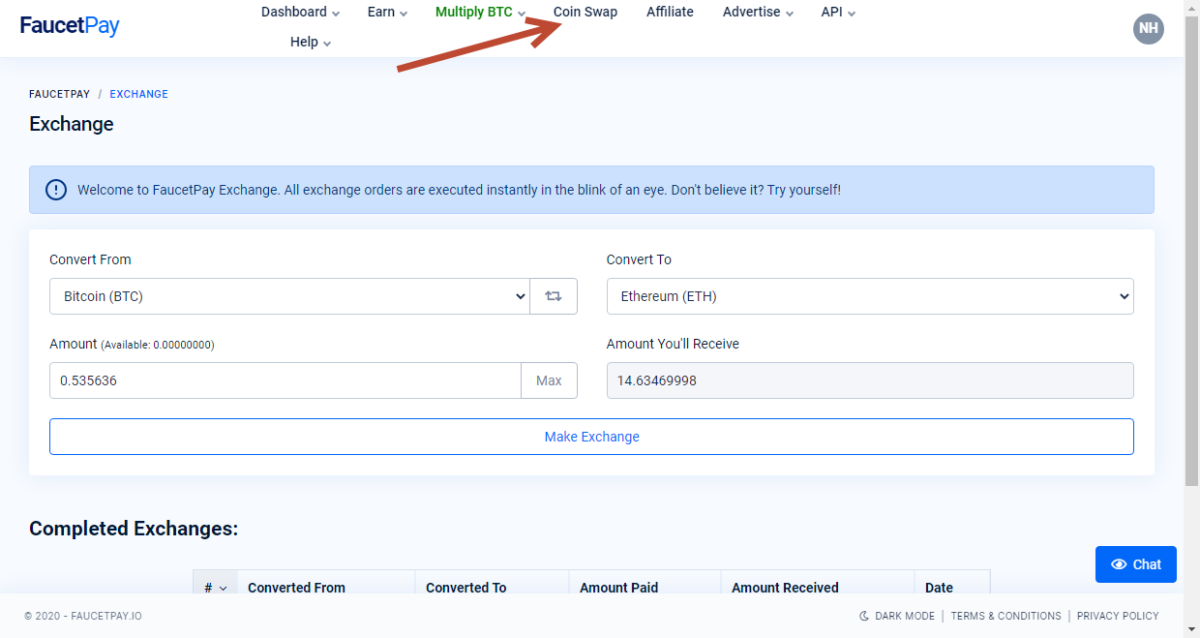Viewport: 1200px width, 638px height.
Task: Open the Terms & Conditions link
Action: 1006,616
